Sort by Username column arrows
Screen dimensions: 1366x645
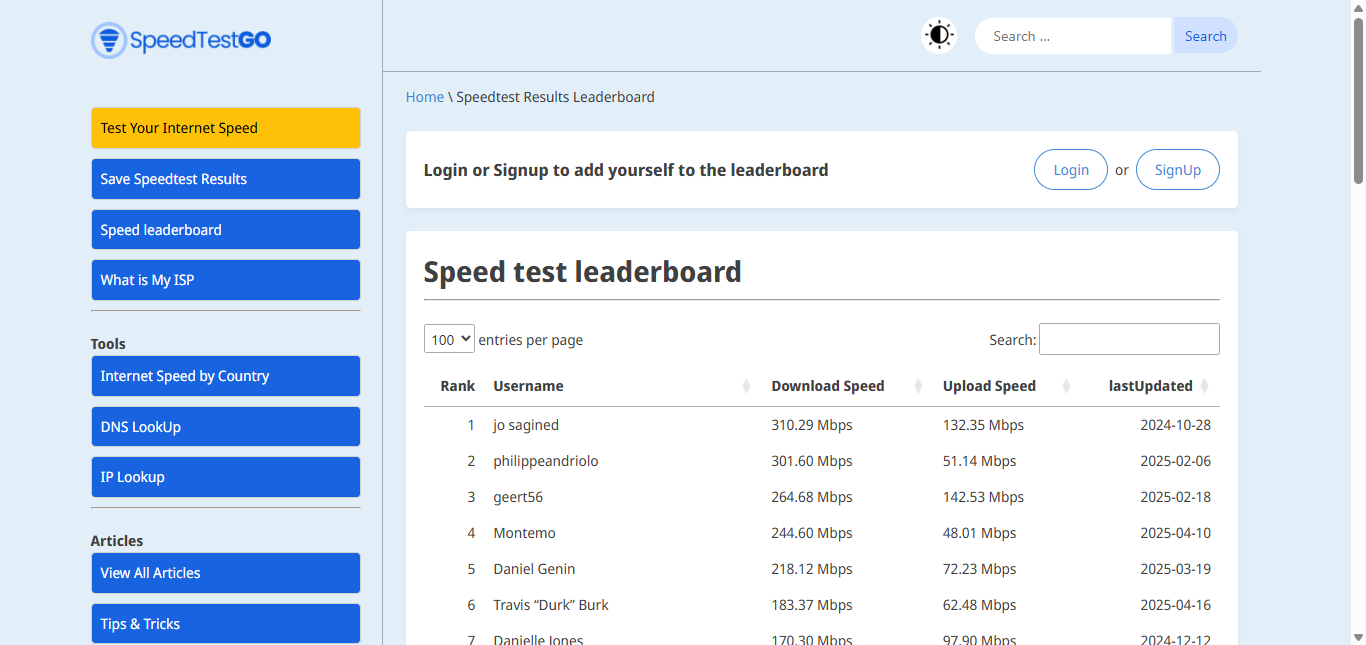pyautogui.click(x=746, y=386)
